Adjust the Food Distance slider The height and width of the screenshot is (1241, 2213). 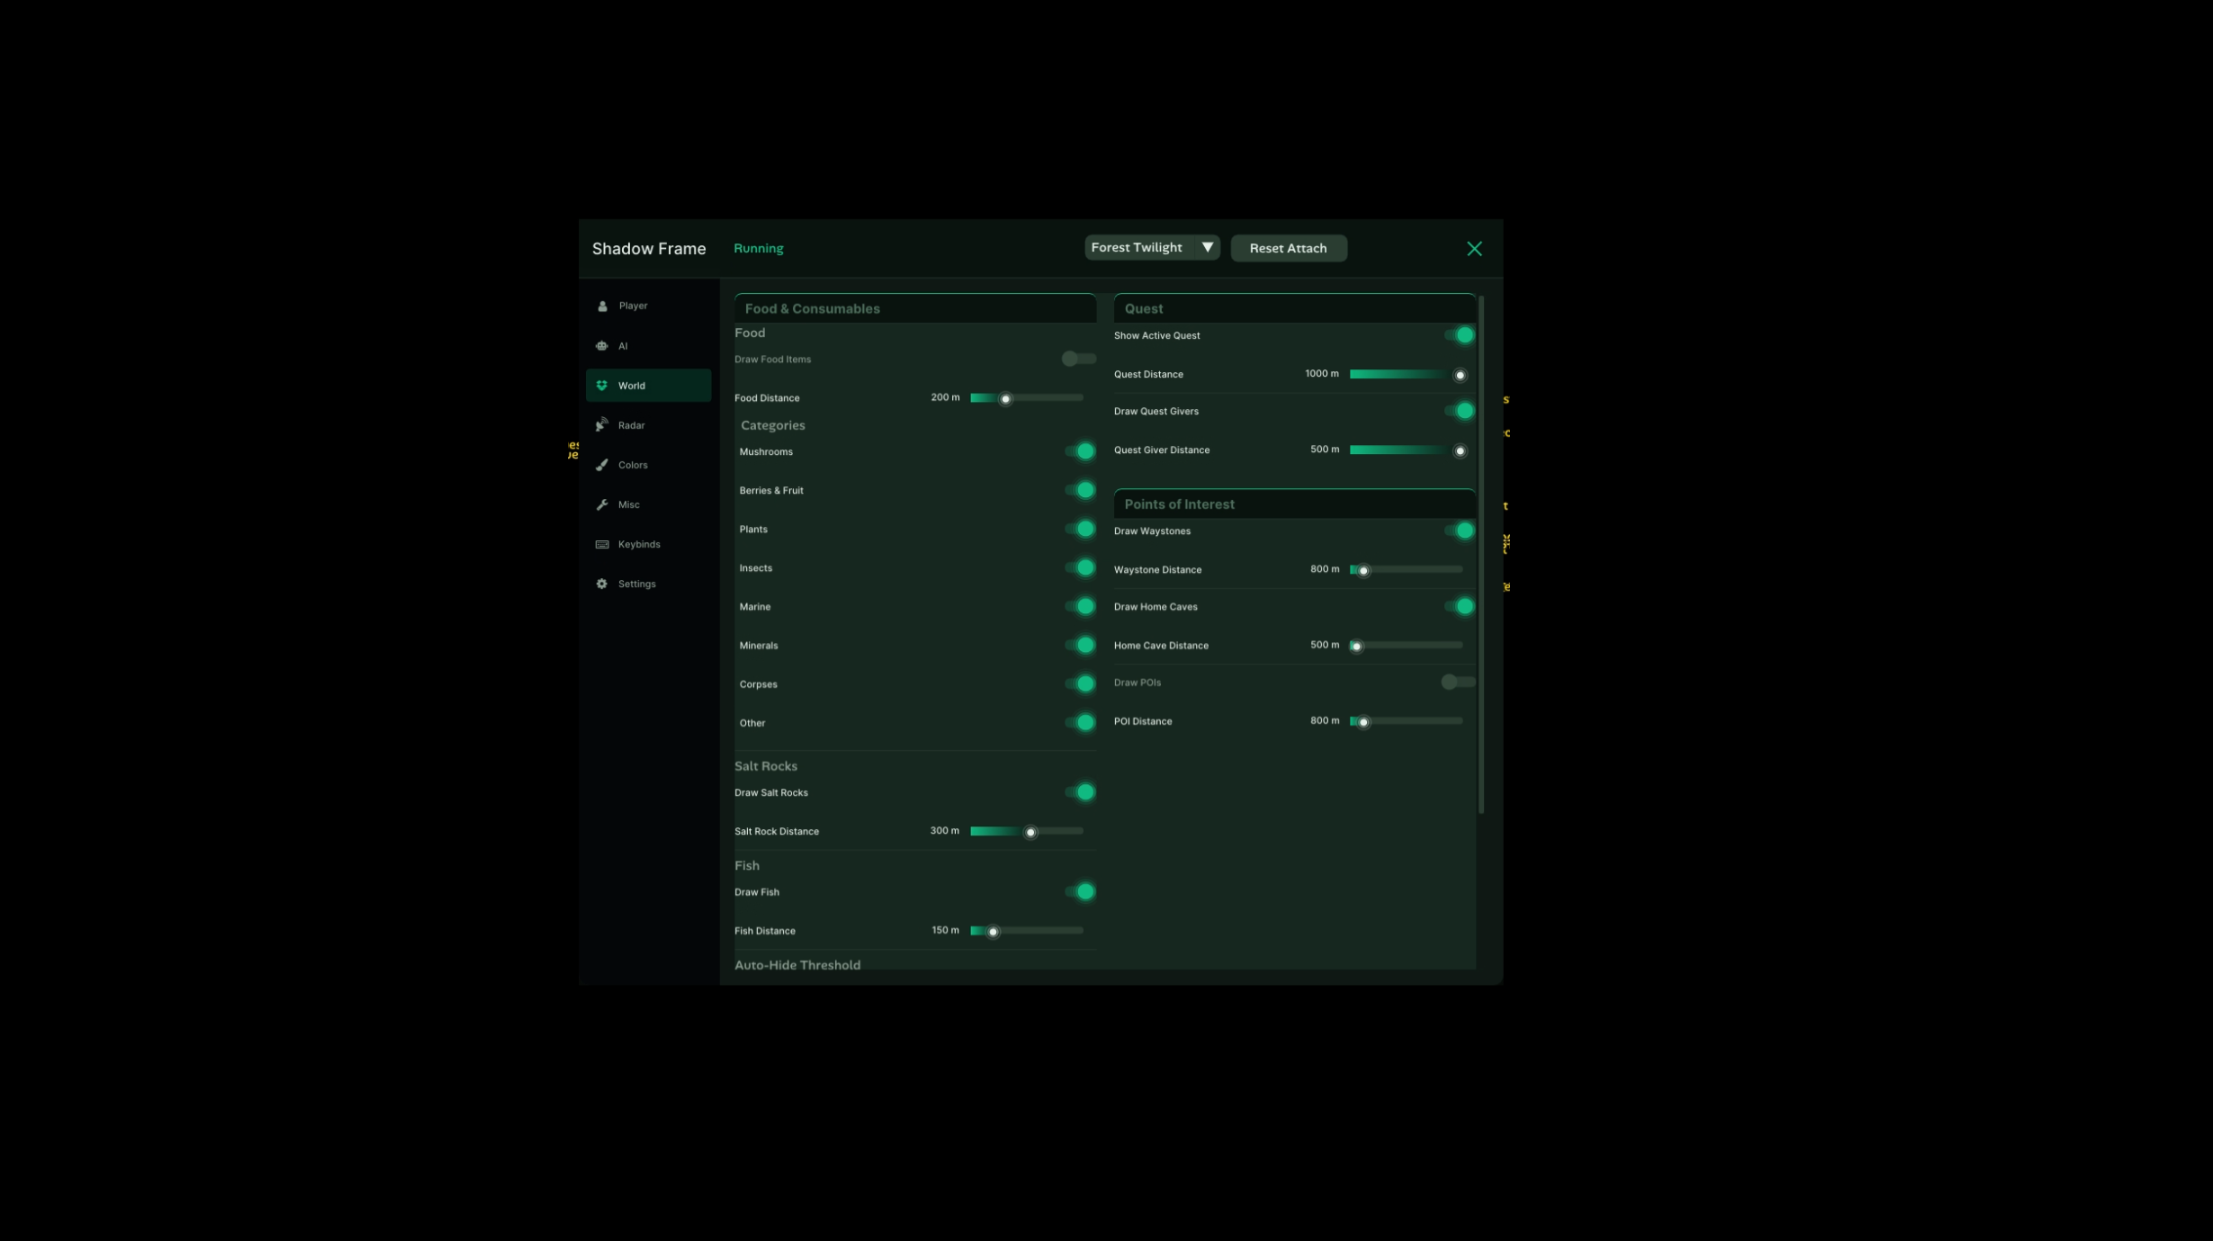point(1027,398)
